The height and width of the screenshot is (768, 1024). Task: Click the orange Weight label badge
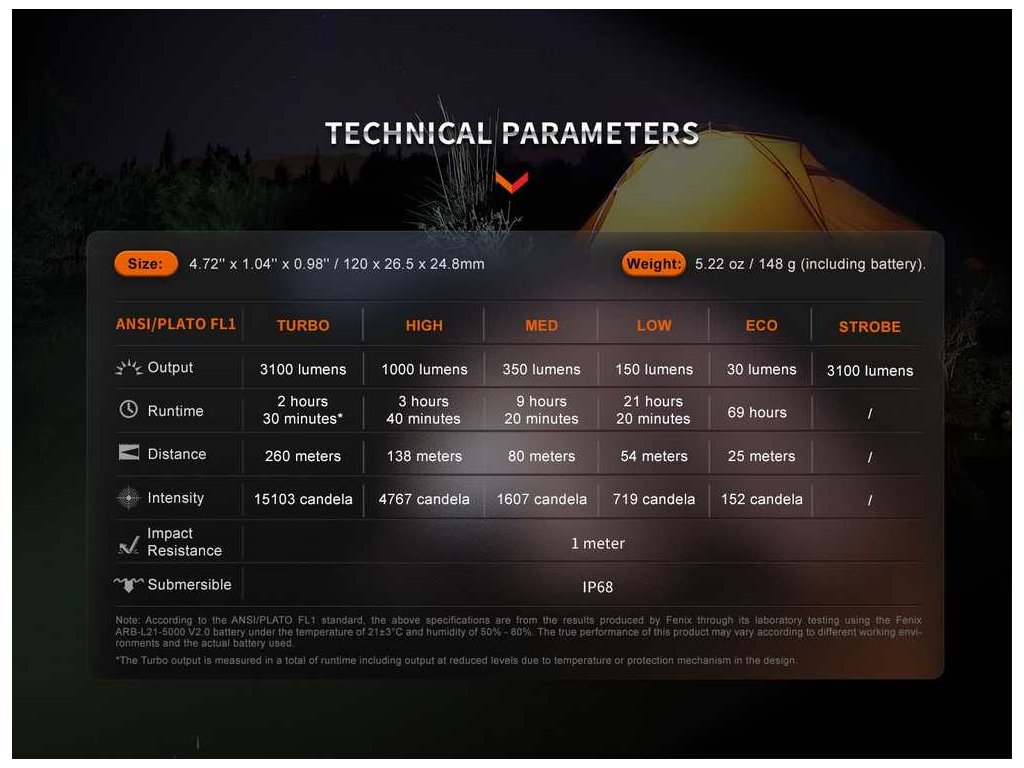click(x=653, y=264)
